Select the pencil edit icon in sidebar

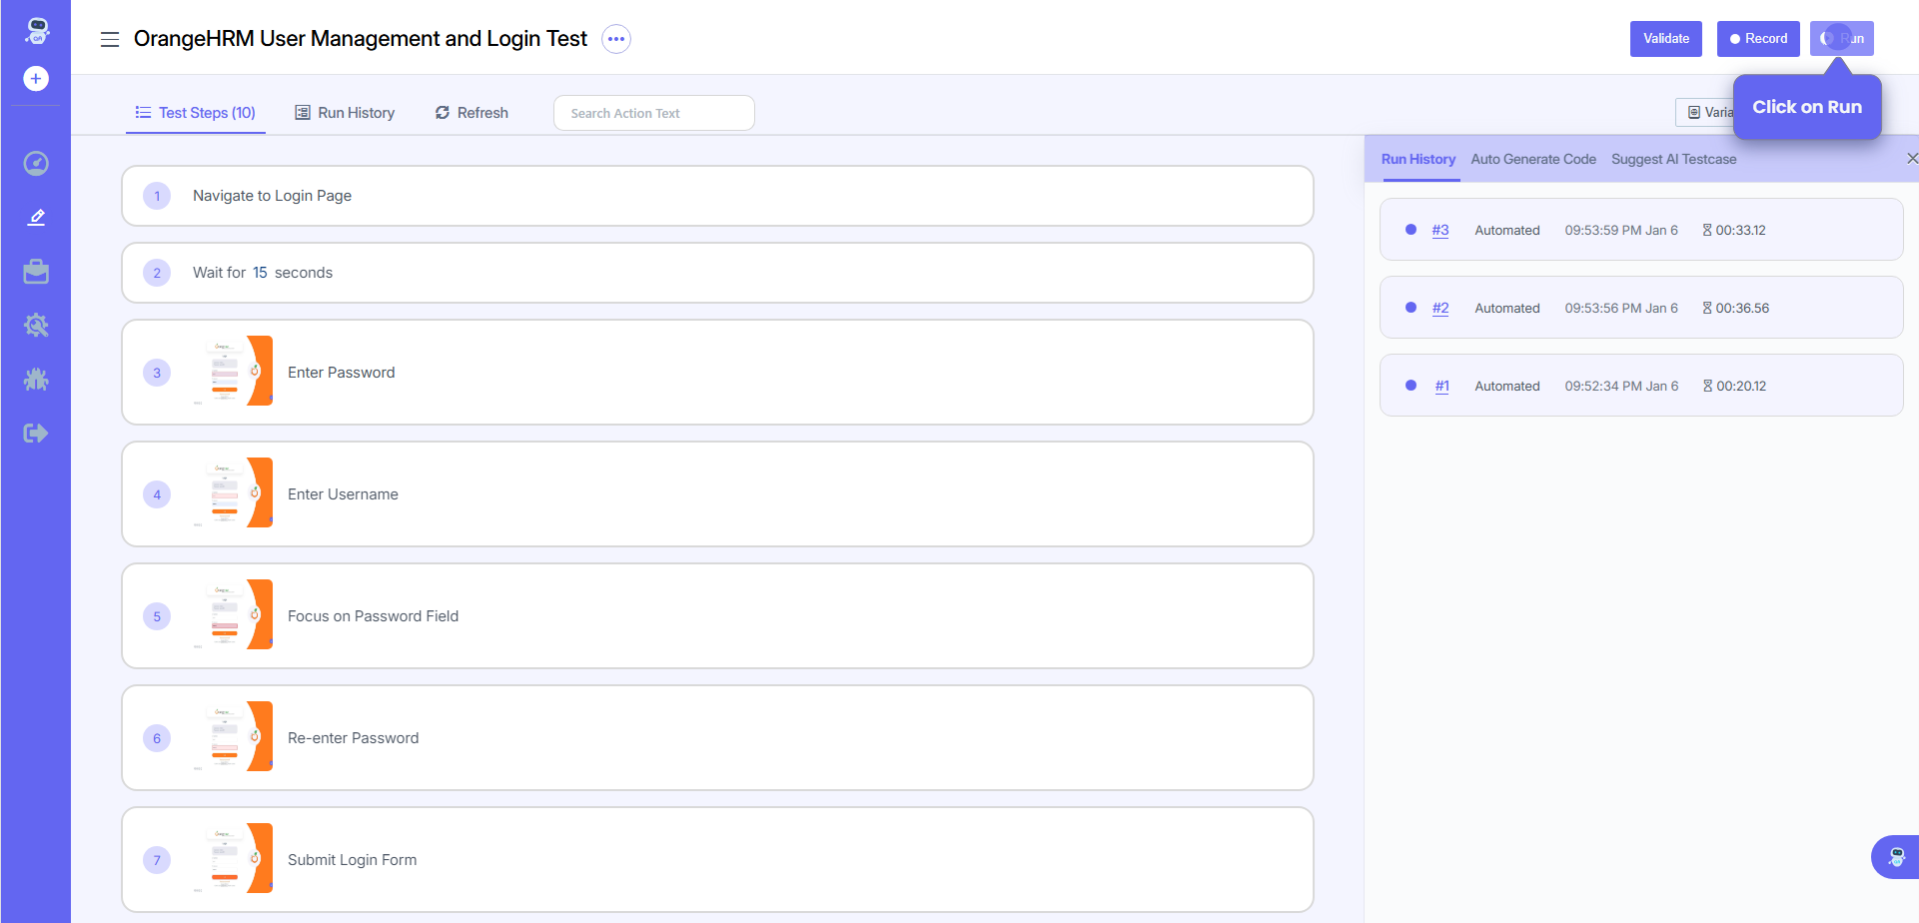point(36,217)
